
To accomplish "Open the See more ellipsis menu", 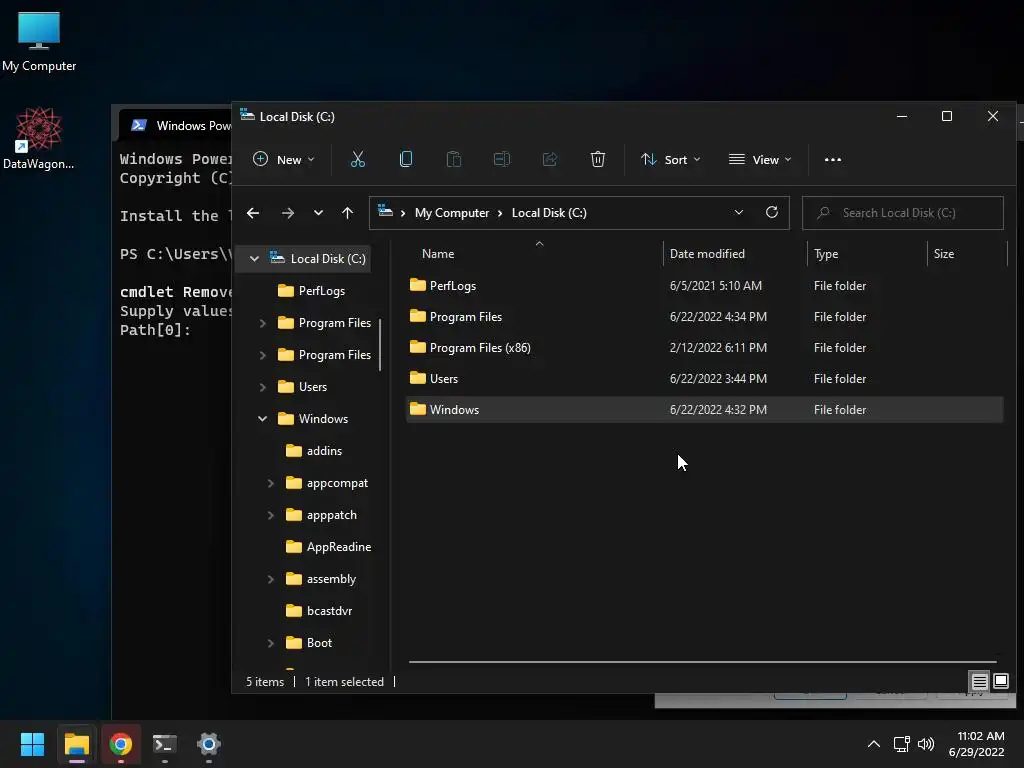I will (833, 159).
